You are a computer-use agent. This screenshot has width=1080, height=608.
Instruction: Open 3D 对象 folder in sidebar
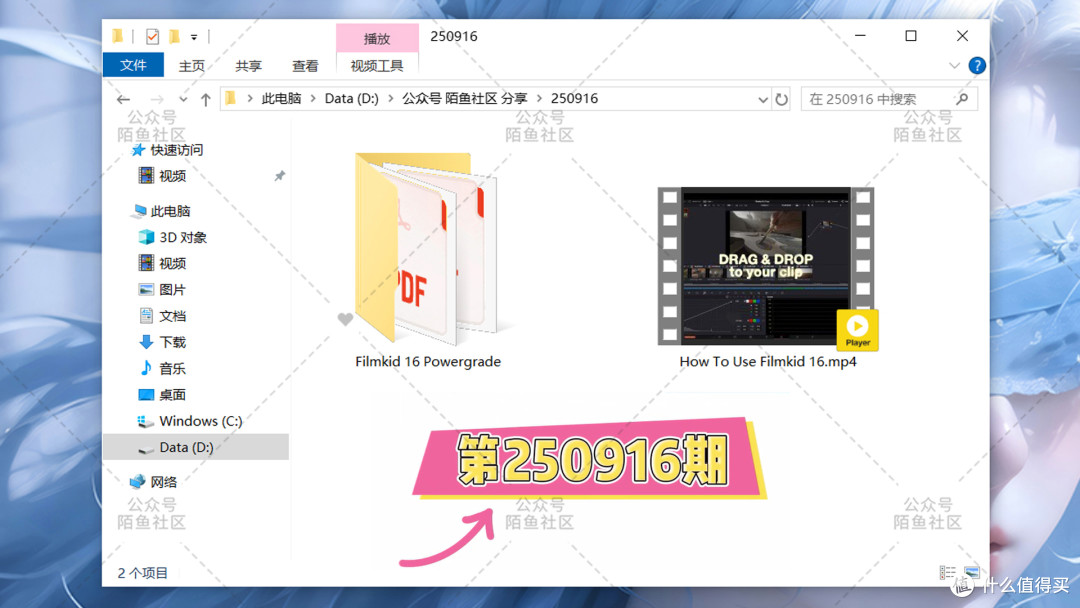(x=183, y=238)
